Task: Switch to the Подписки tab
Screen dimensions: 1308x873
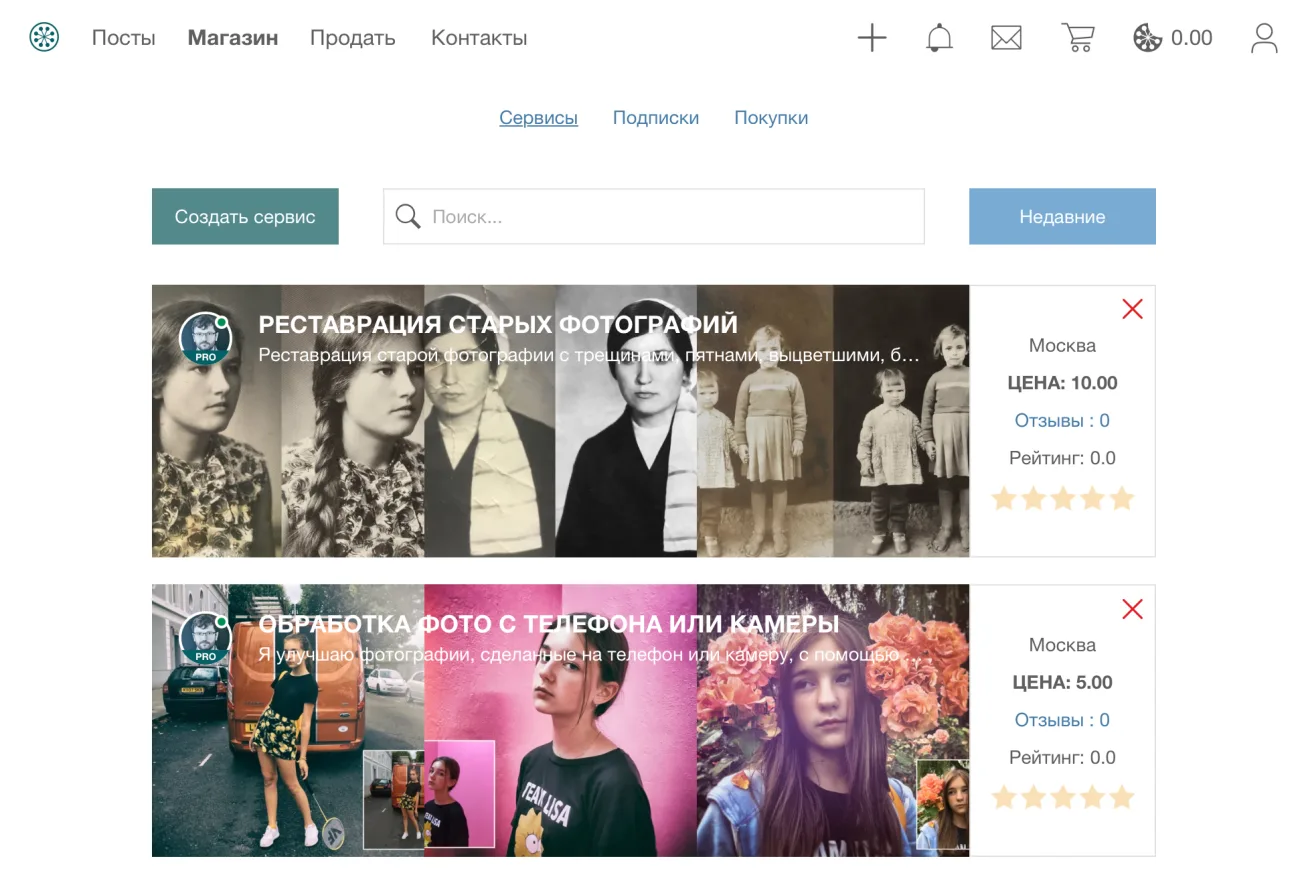Action: click(656, 118)
